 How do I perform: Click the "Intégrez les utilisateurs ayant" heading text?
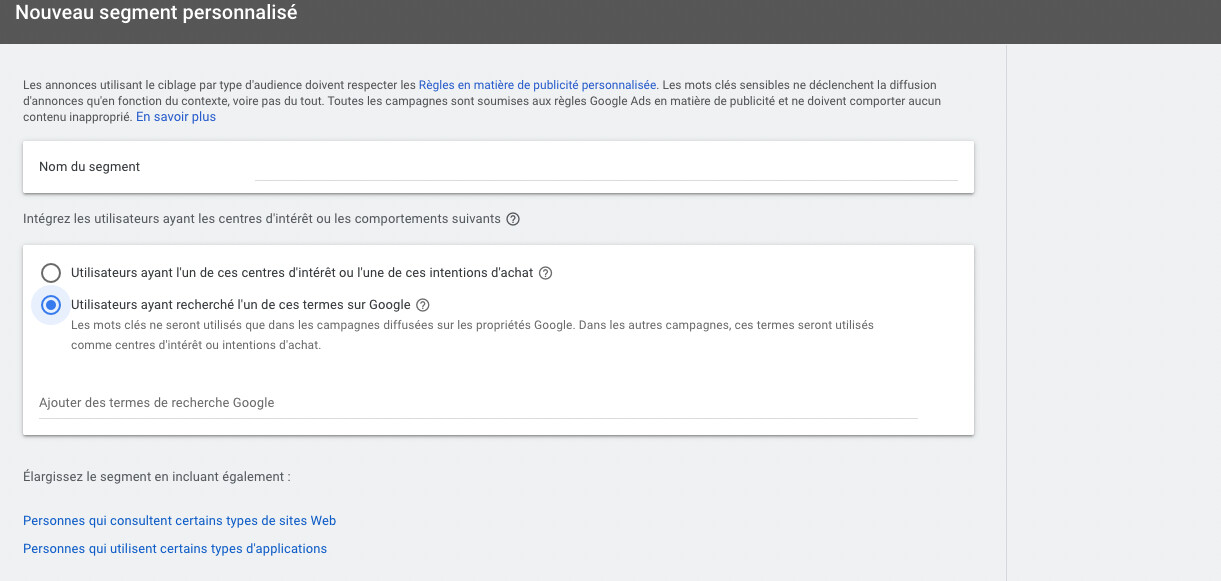(262, 219)
